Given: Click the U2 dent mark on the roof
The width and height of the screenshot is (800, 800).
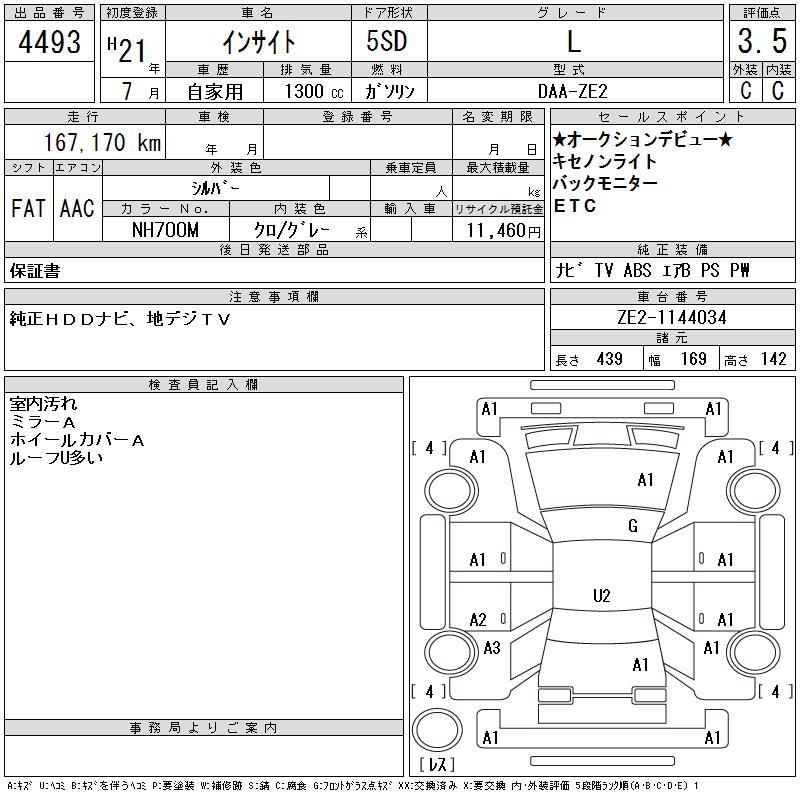Looking at the screenshot, I should click(602, 596).
